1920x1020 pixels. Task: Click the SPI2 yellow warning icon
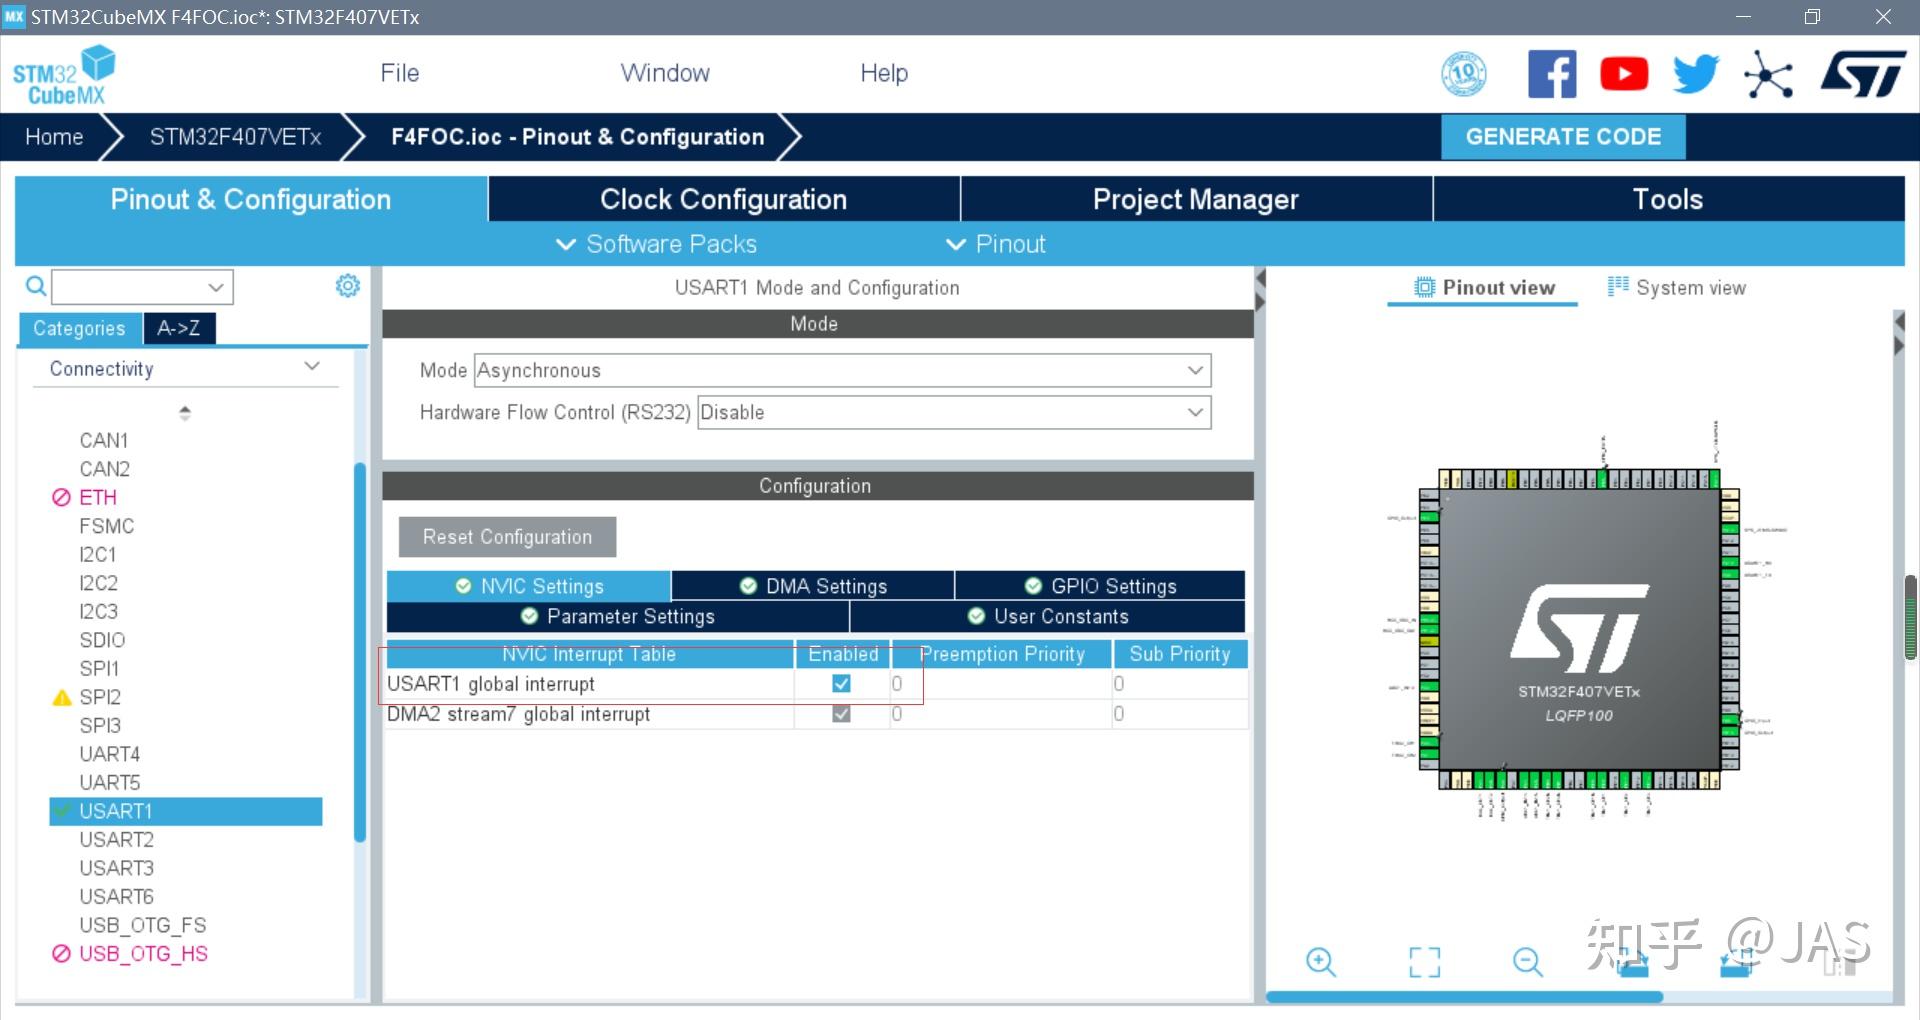[61, 697]
